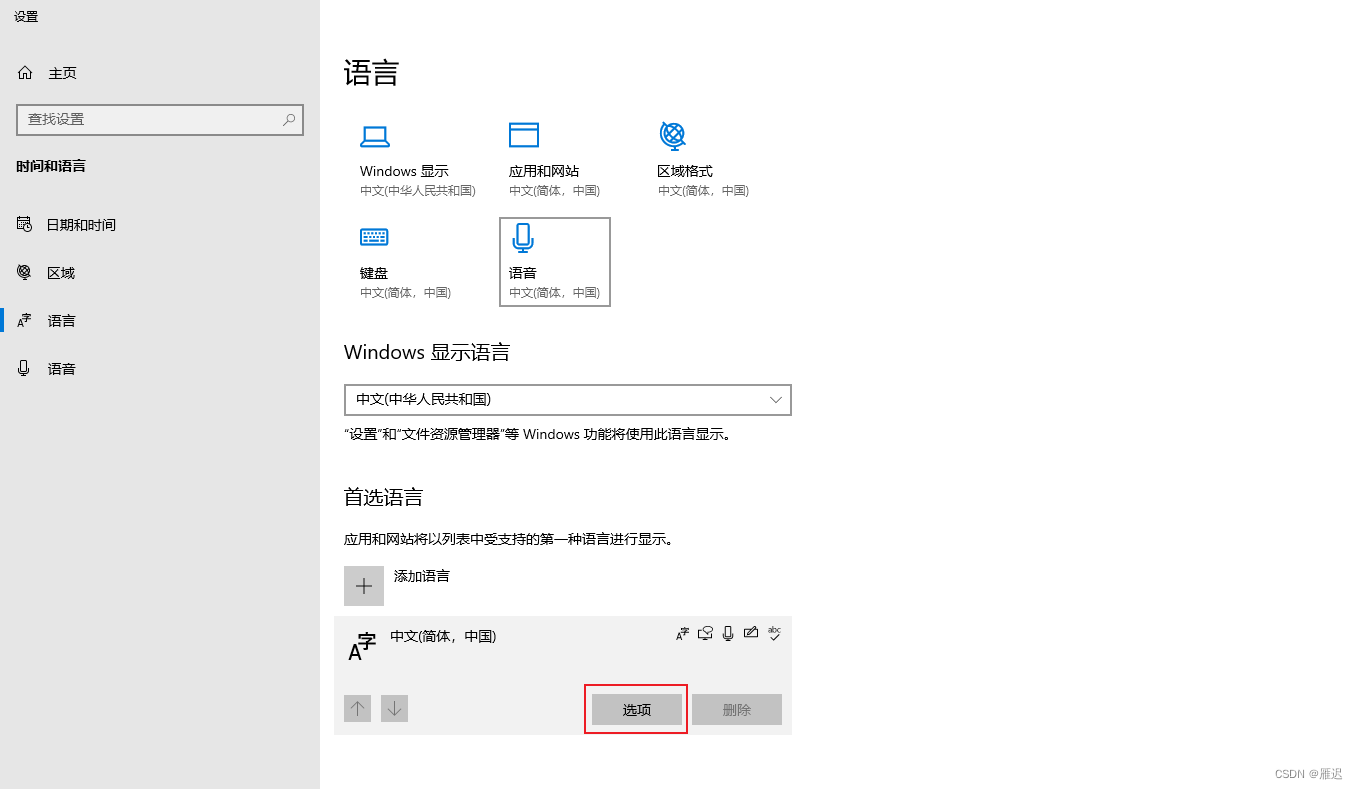The image size is (1358, 789).
Task: Click the 语言 A字 icon in sidebar
Action: tap(24, 320)
